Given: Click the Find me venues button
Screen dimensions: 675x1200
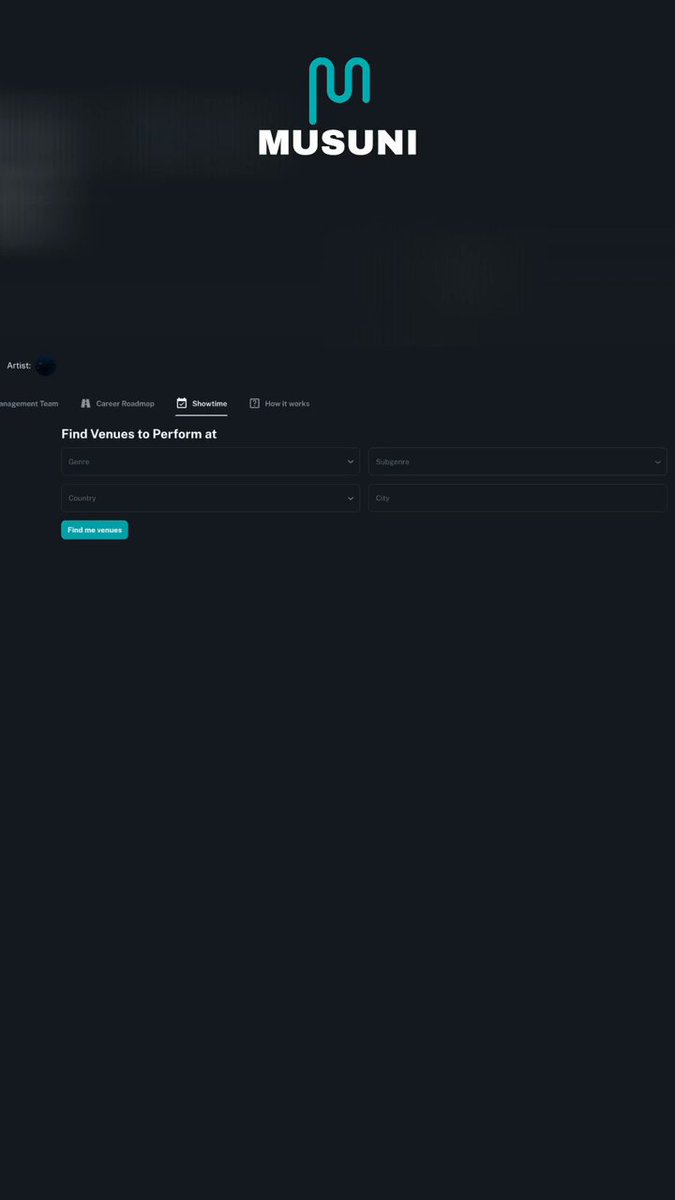Looking at the screenshot, I should [94, 530].
